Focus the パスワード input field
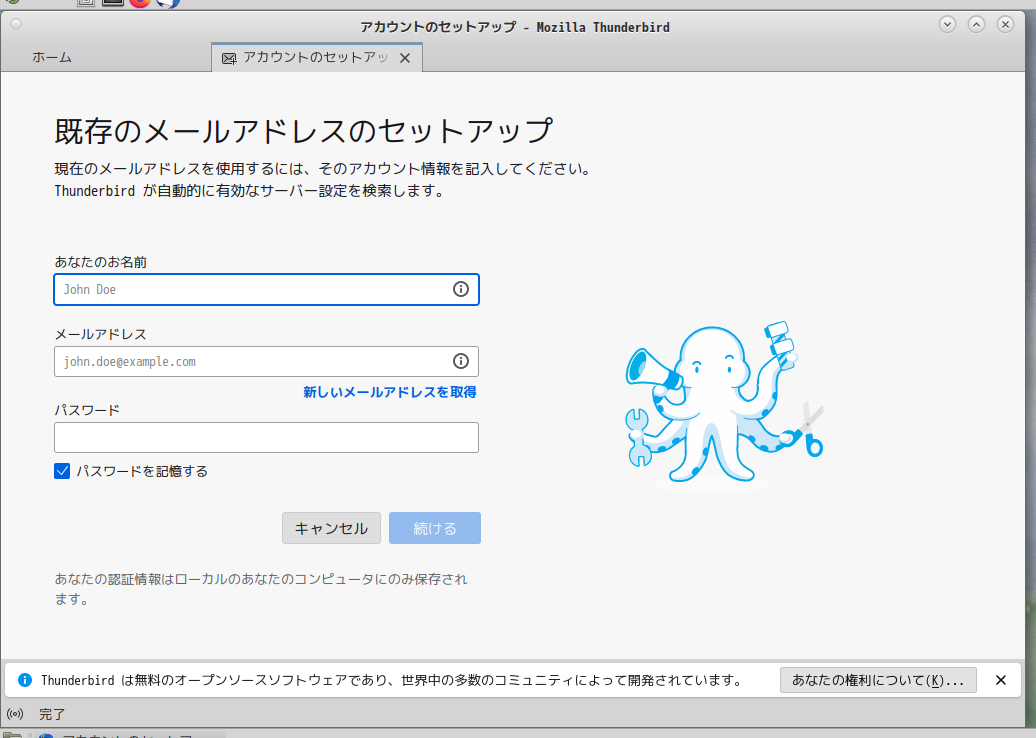This screenshot has height=738, width=1036. (266, 437)
